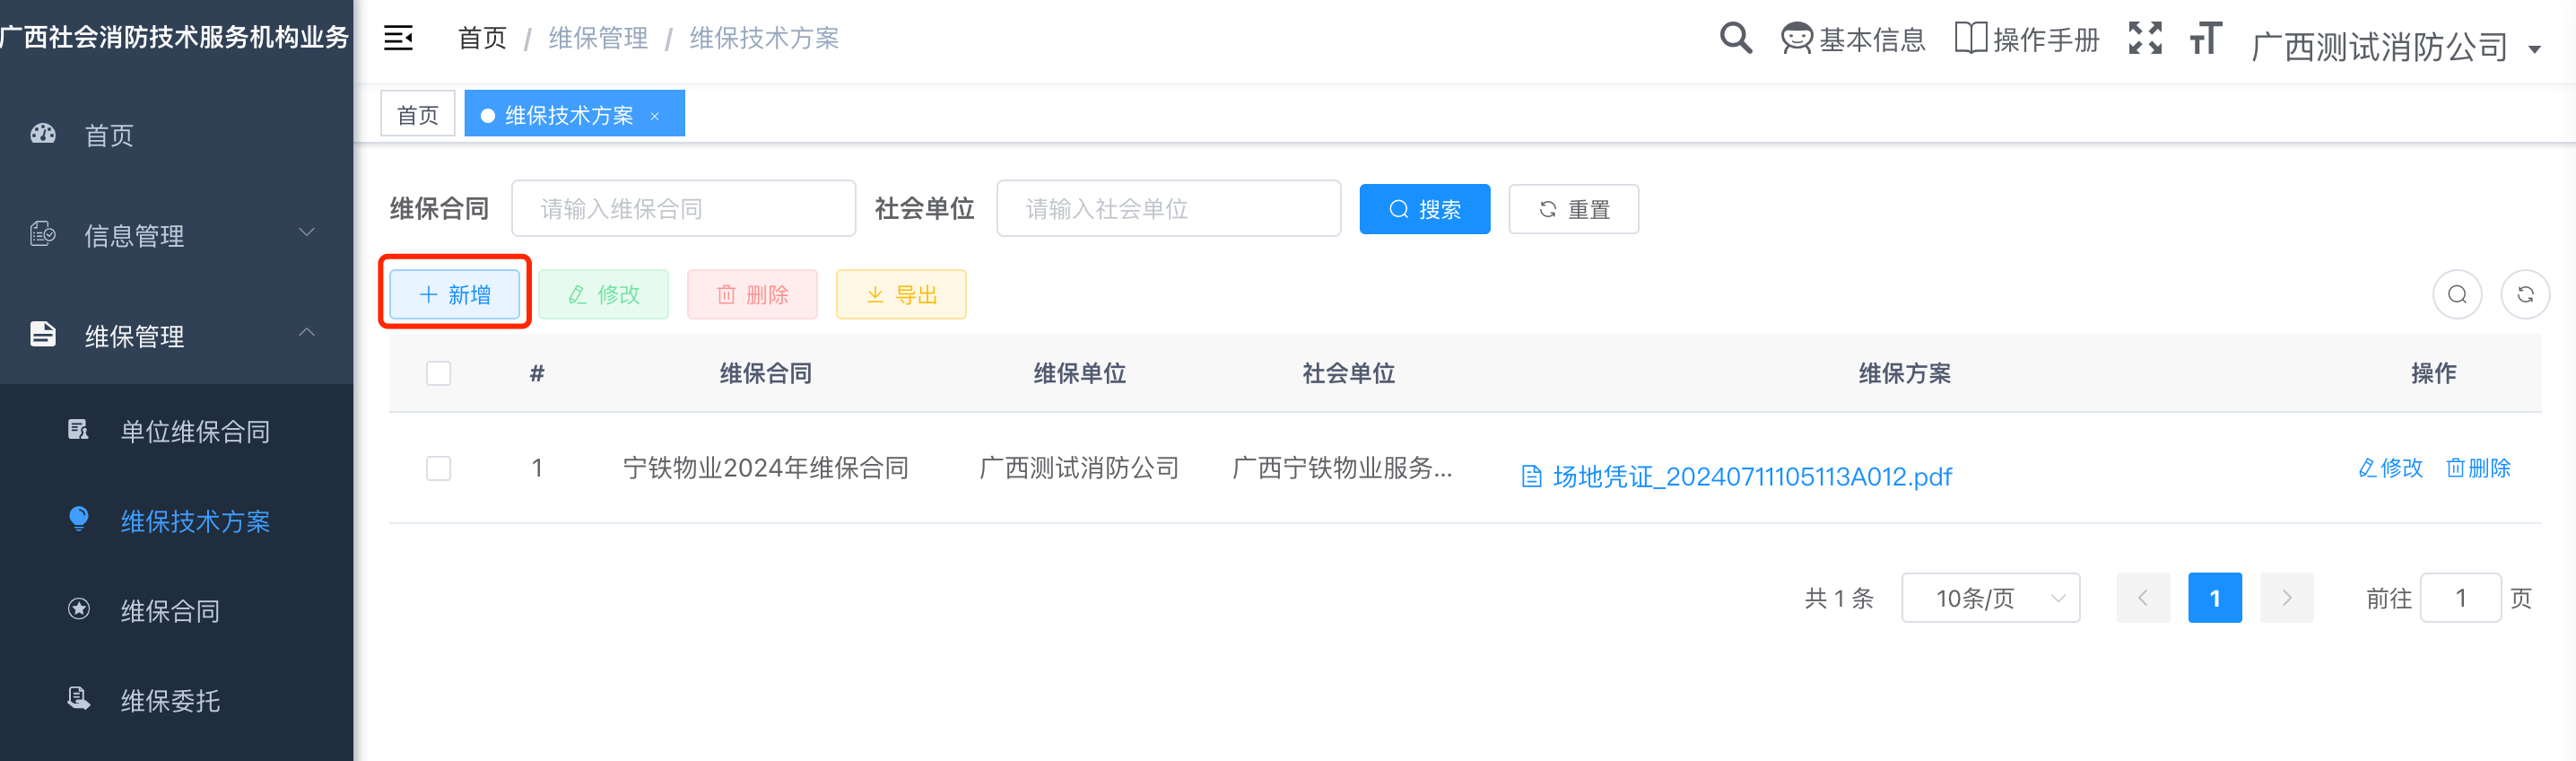Close the 维保技术方案 tab
The height and width of the screenshot is (761, 2576).
coord(655,116)
